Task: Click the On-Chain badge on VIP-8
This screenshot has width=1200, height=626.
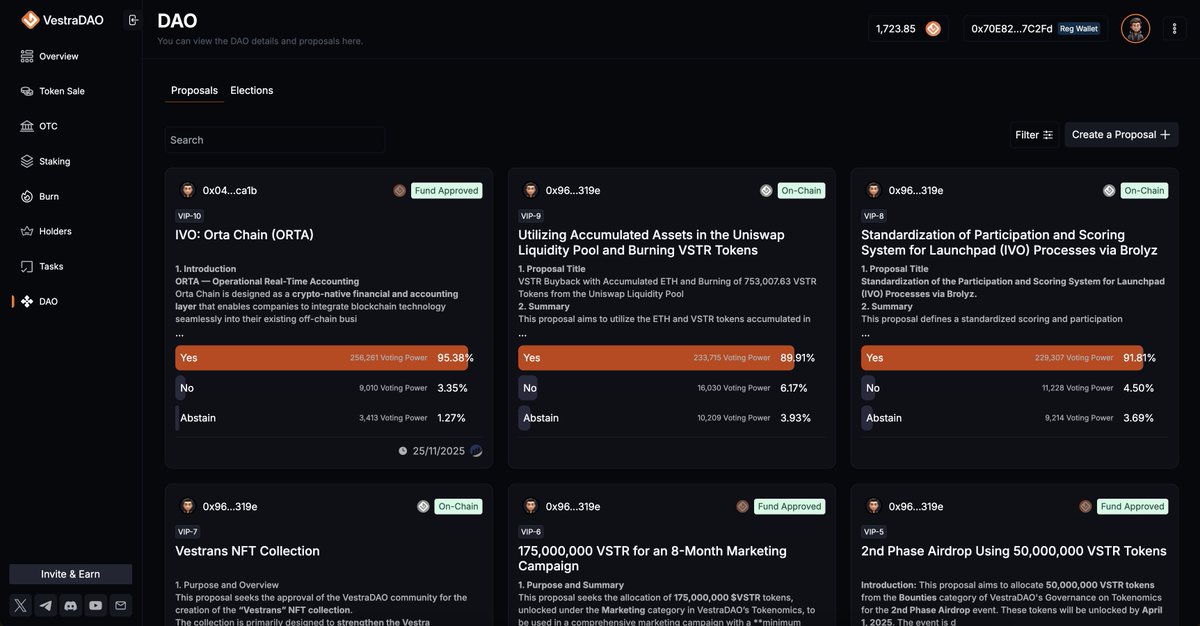Action: point(1144,190)
